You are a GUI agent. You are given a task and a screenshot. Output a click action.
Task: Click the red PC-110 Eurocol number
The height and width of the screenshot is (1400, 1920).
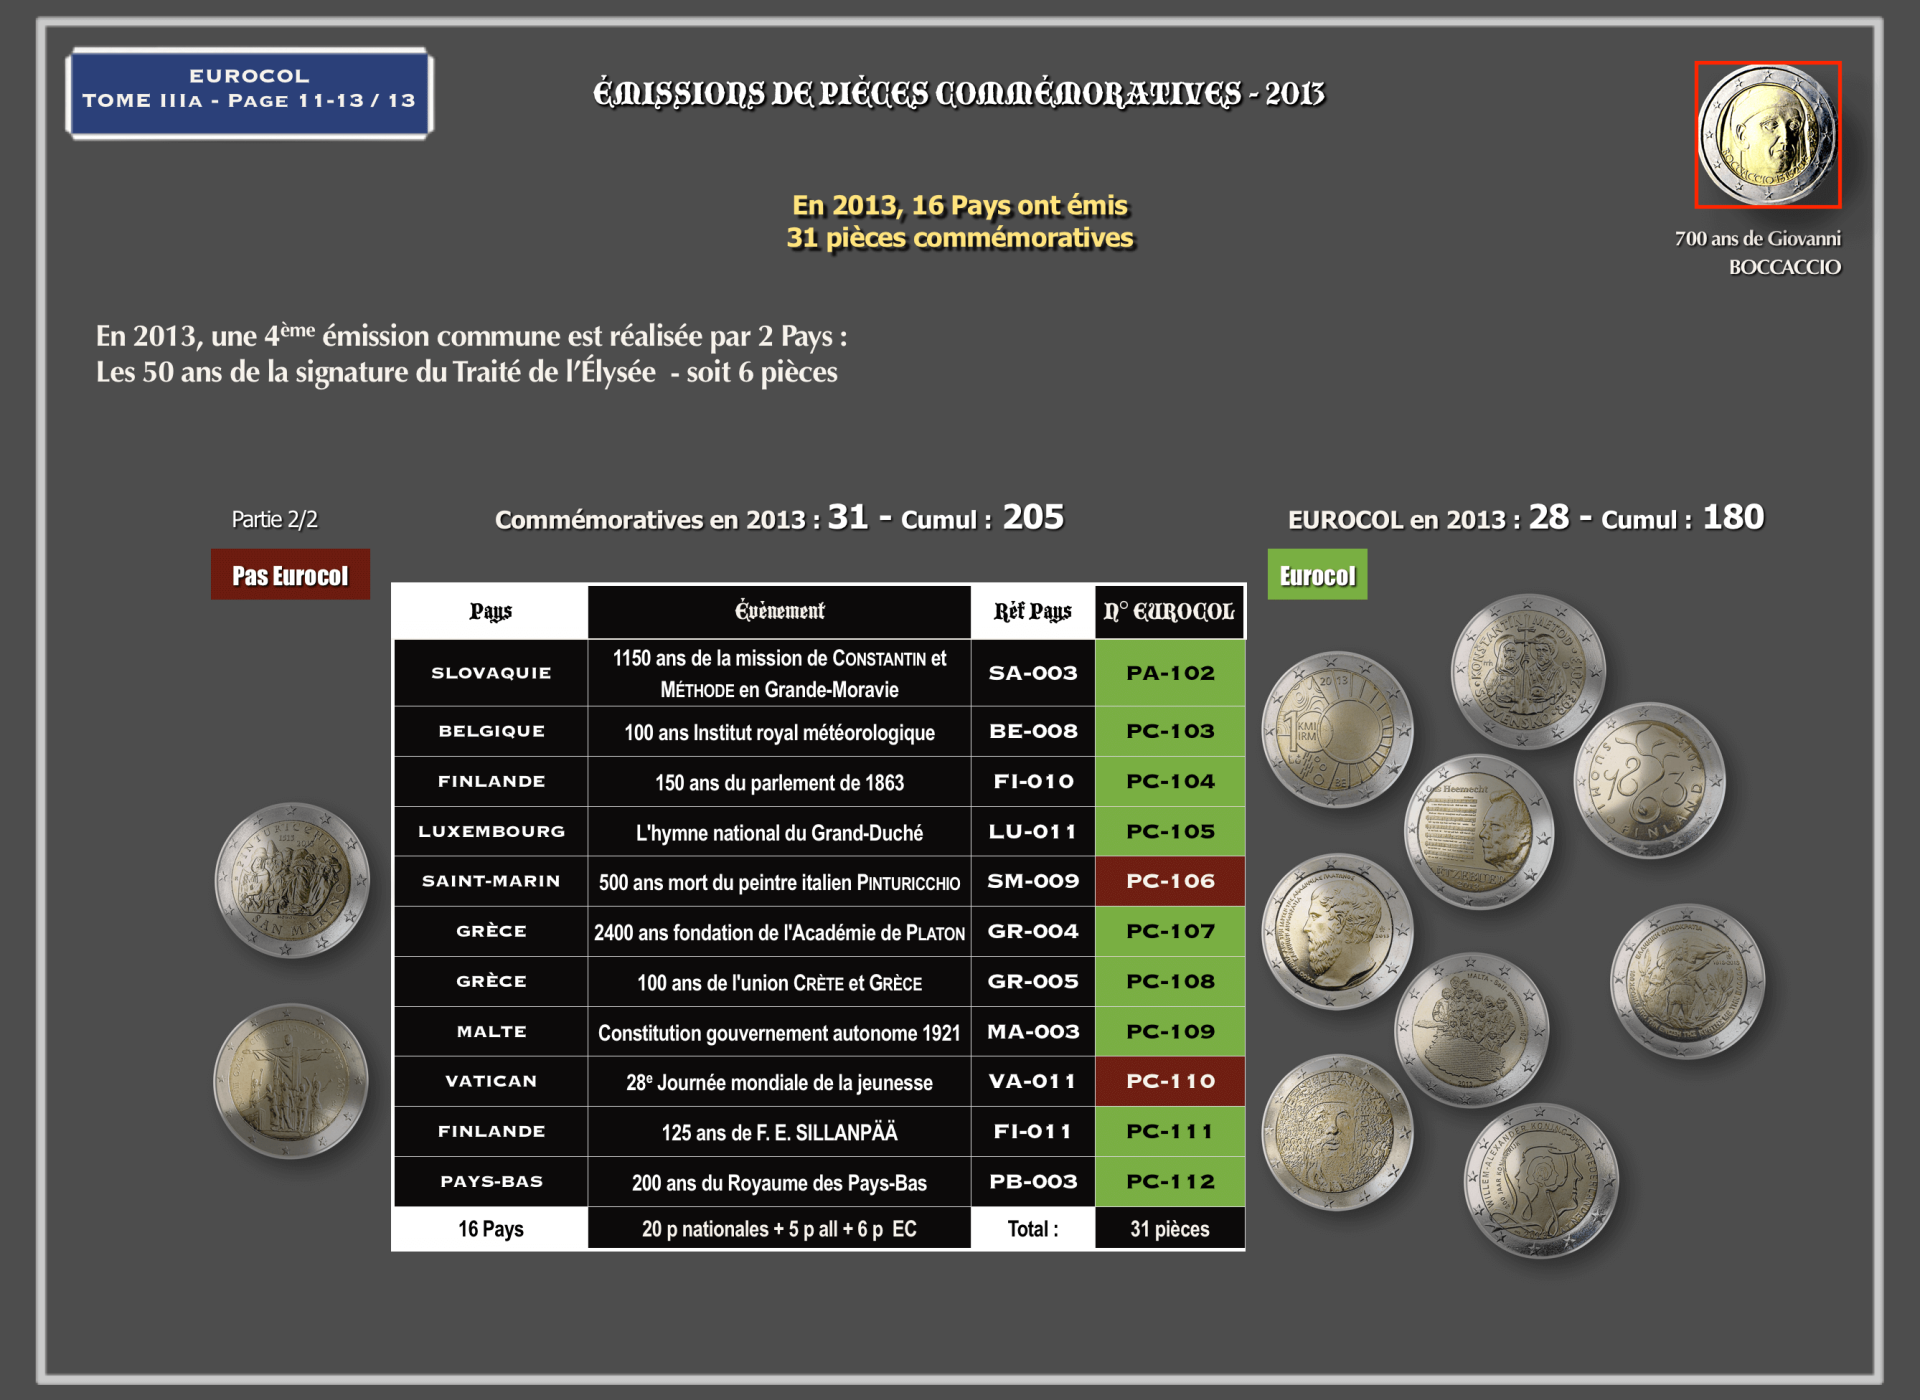[1170, 1081]
